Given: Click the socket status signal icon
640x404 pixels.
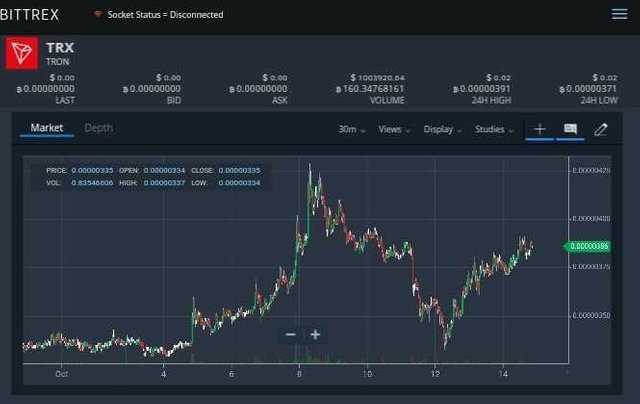Looking at the screenshot, I should point(97,15).
